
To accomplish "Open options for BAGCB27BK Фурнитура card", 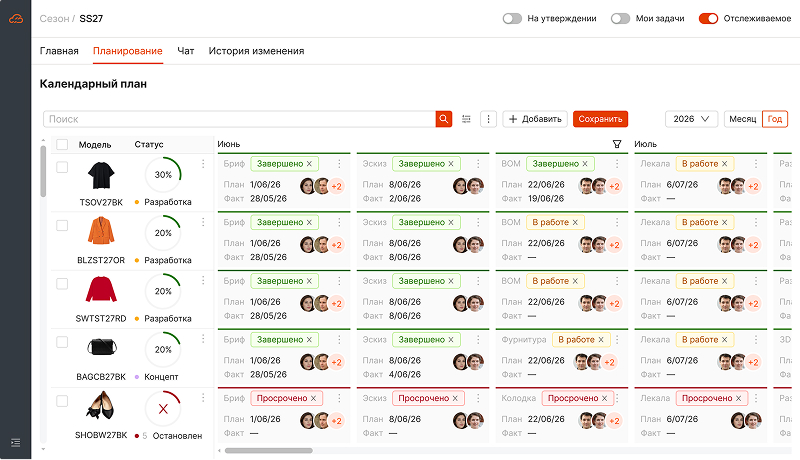I will pos(617,340).
